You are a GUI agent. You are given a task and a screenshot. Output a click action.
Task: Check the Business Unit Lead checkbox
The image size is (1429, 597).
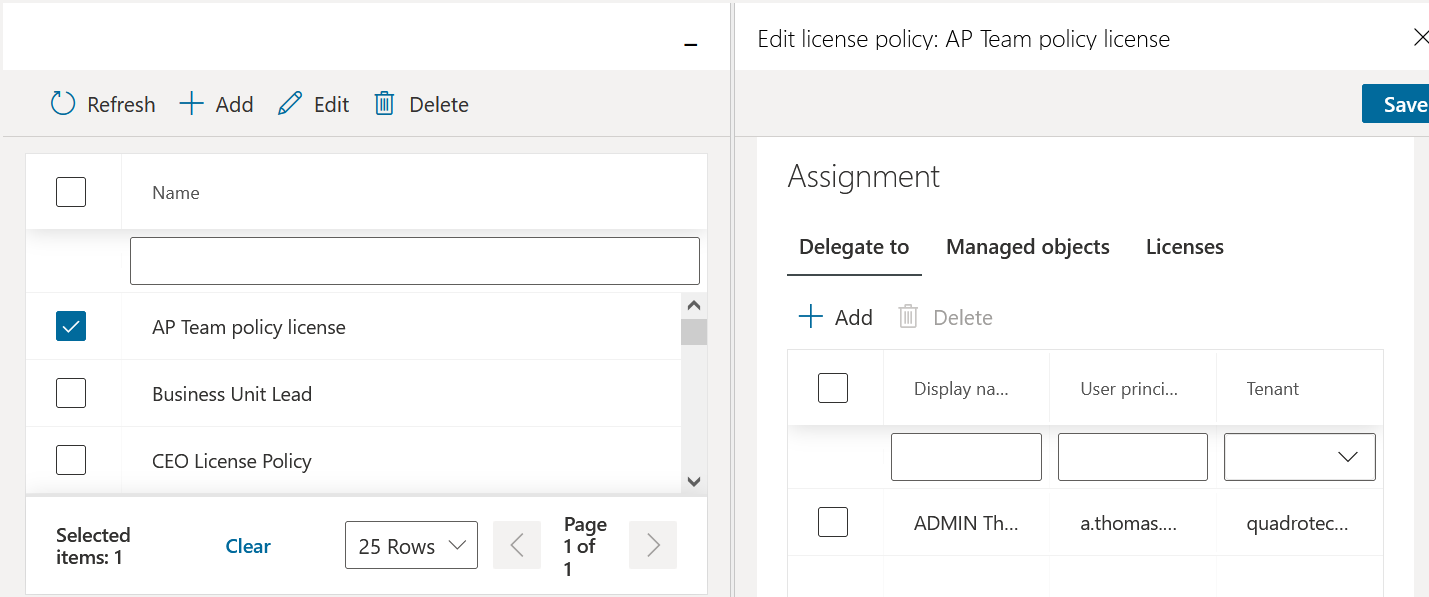pos(71,393)
